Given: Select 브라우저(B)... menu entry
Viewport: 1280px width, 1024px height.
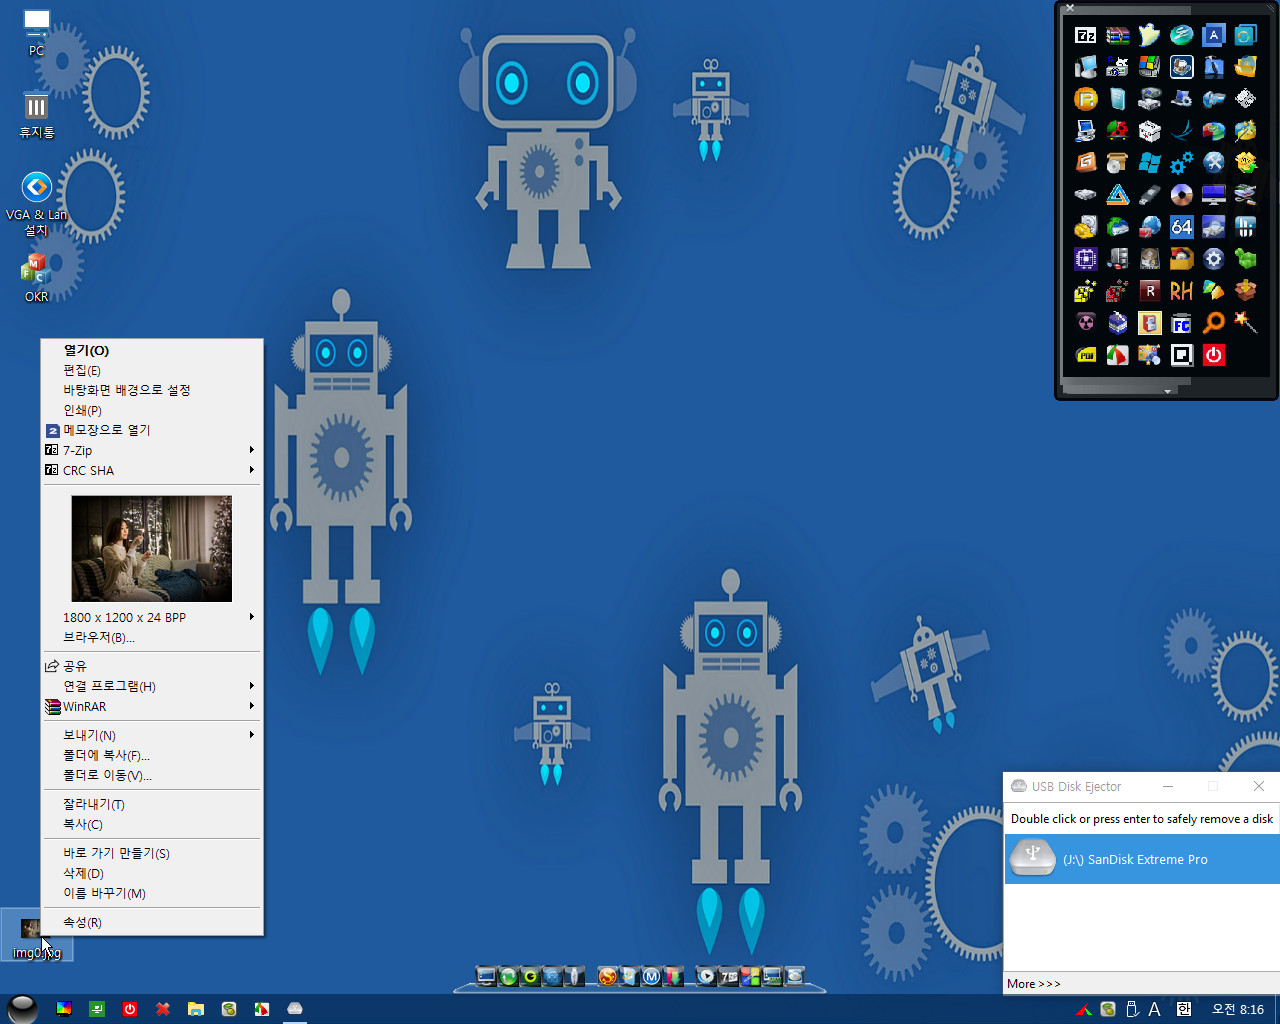Looking at the screenshot, I should pyautogui.click(x=152, y=637).
